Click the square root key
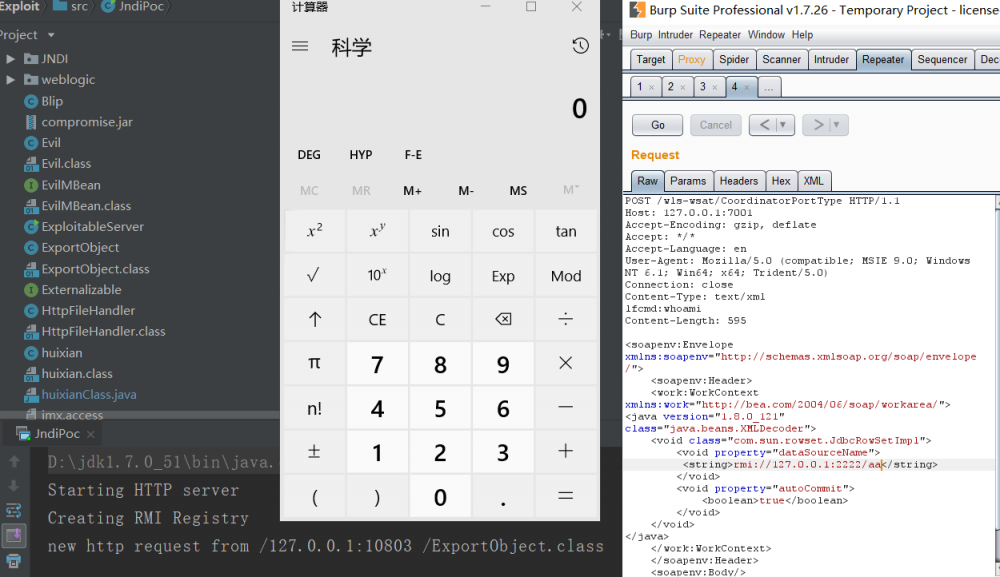The image size is (1000, 577). (x=314, y=275)
